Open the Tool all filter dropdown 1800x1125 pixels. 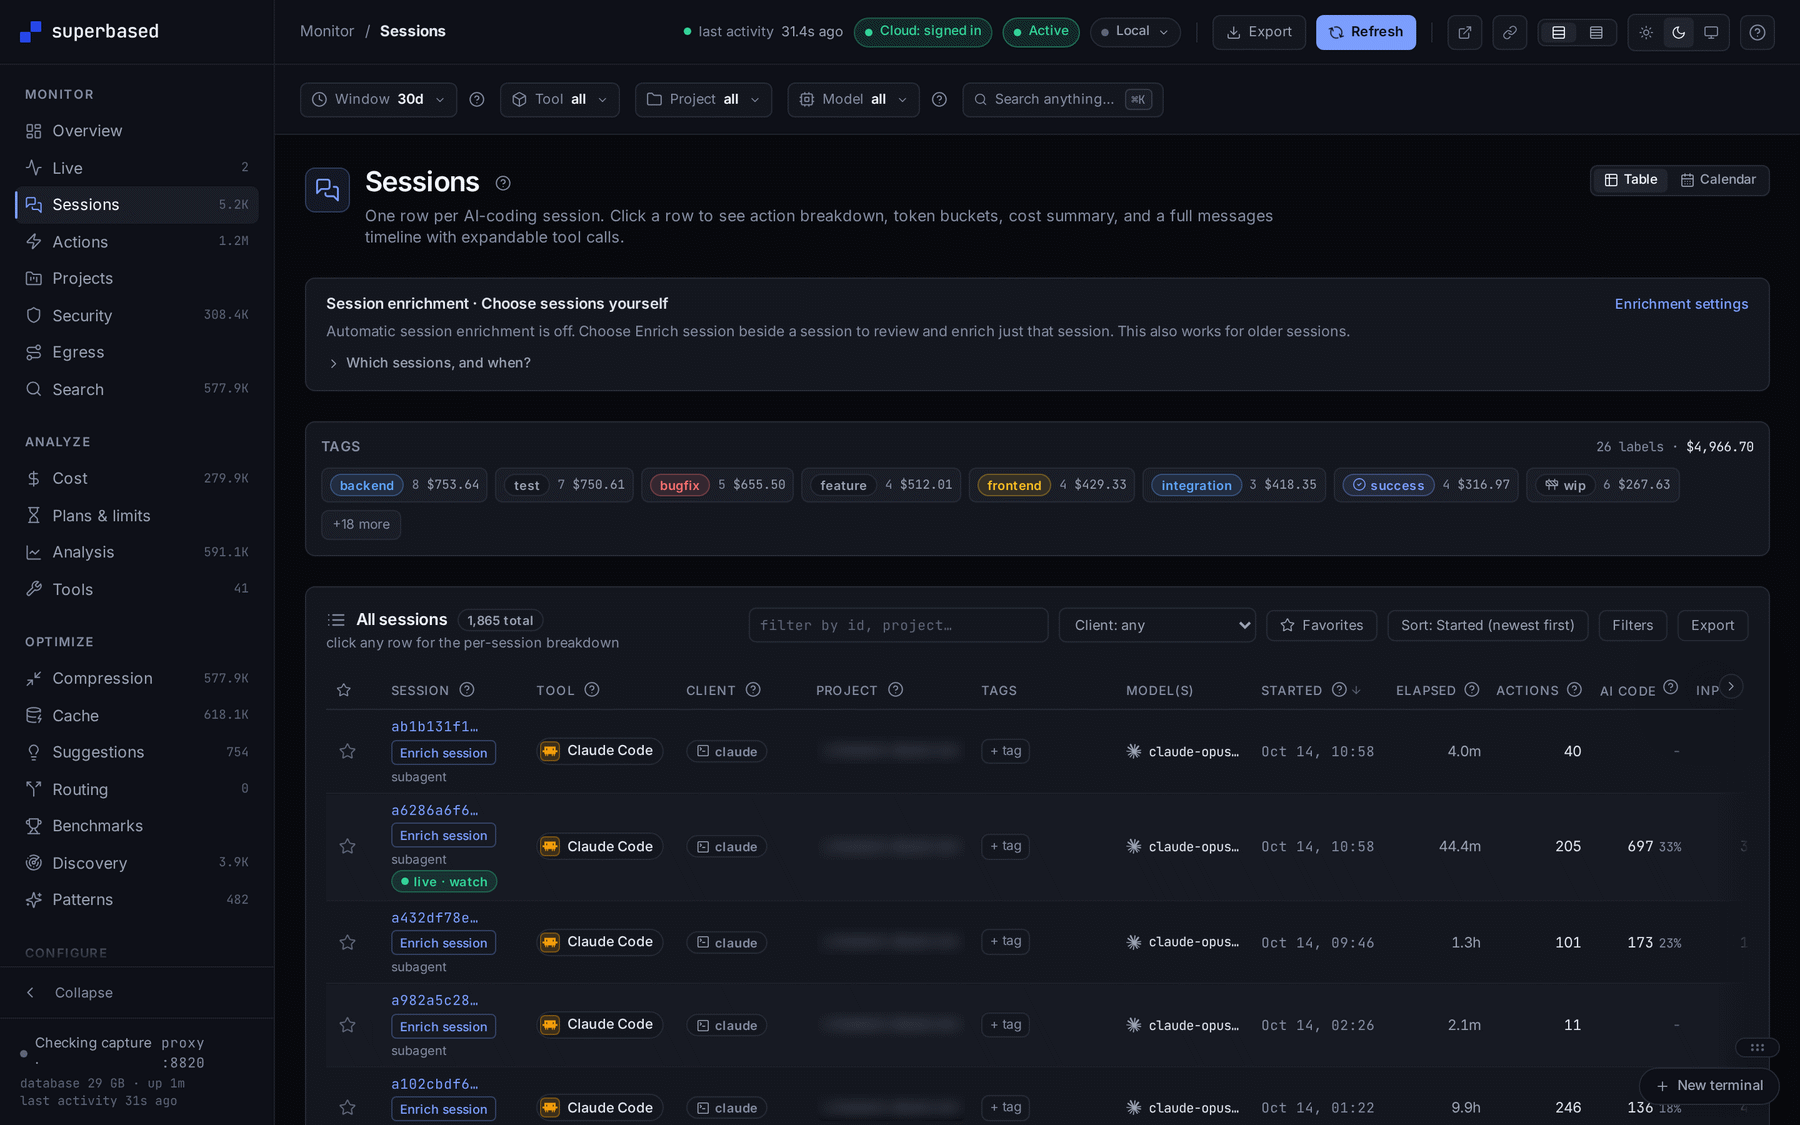pyautogui.click(x=560, y=99)
